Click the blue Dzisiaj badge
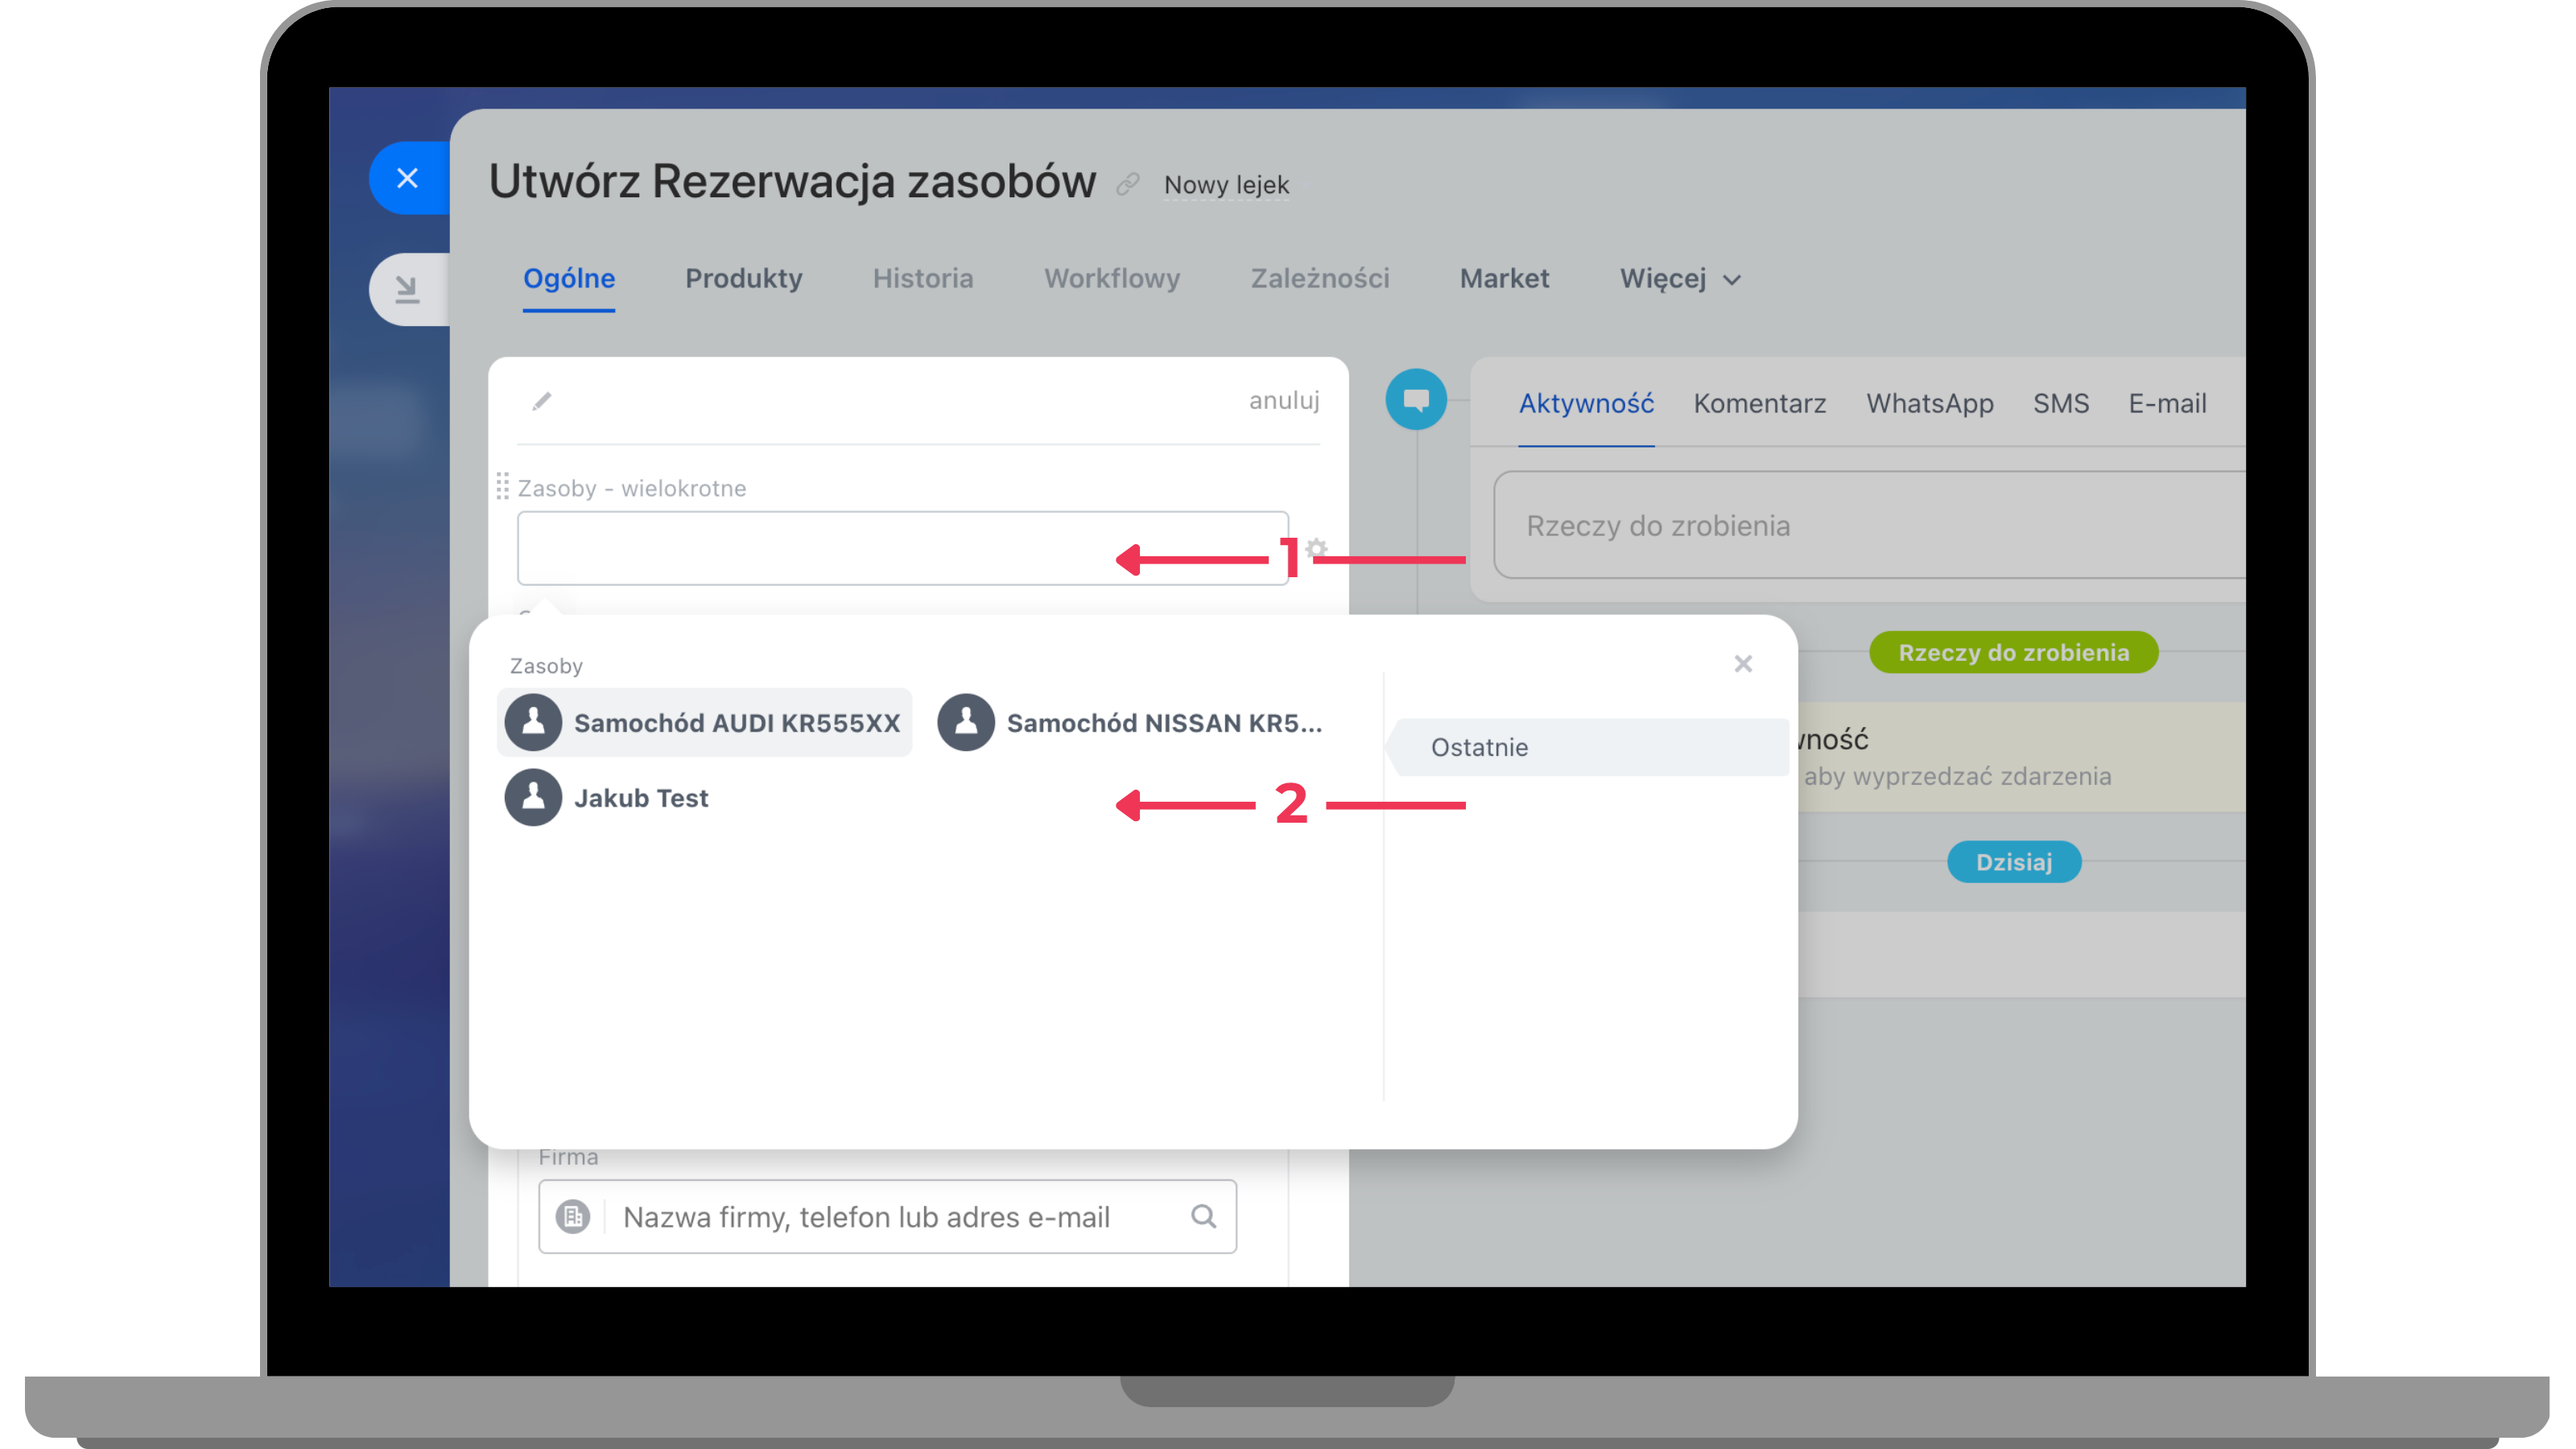Viewport: 2576px width, 1449px height. [2014, 862]
